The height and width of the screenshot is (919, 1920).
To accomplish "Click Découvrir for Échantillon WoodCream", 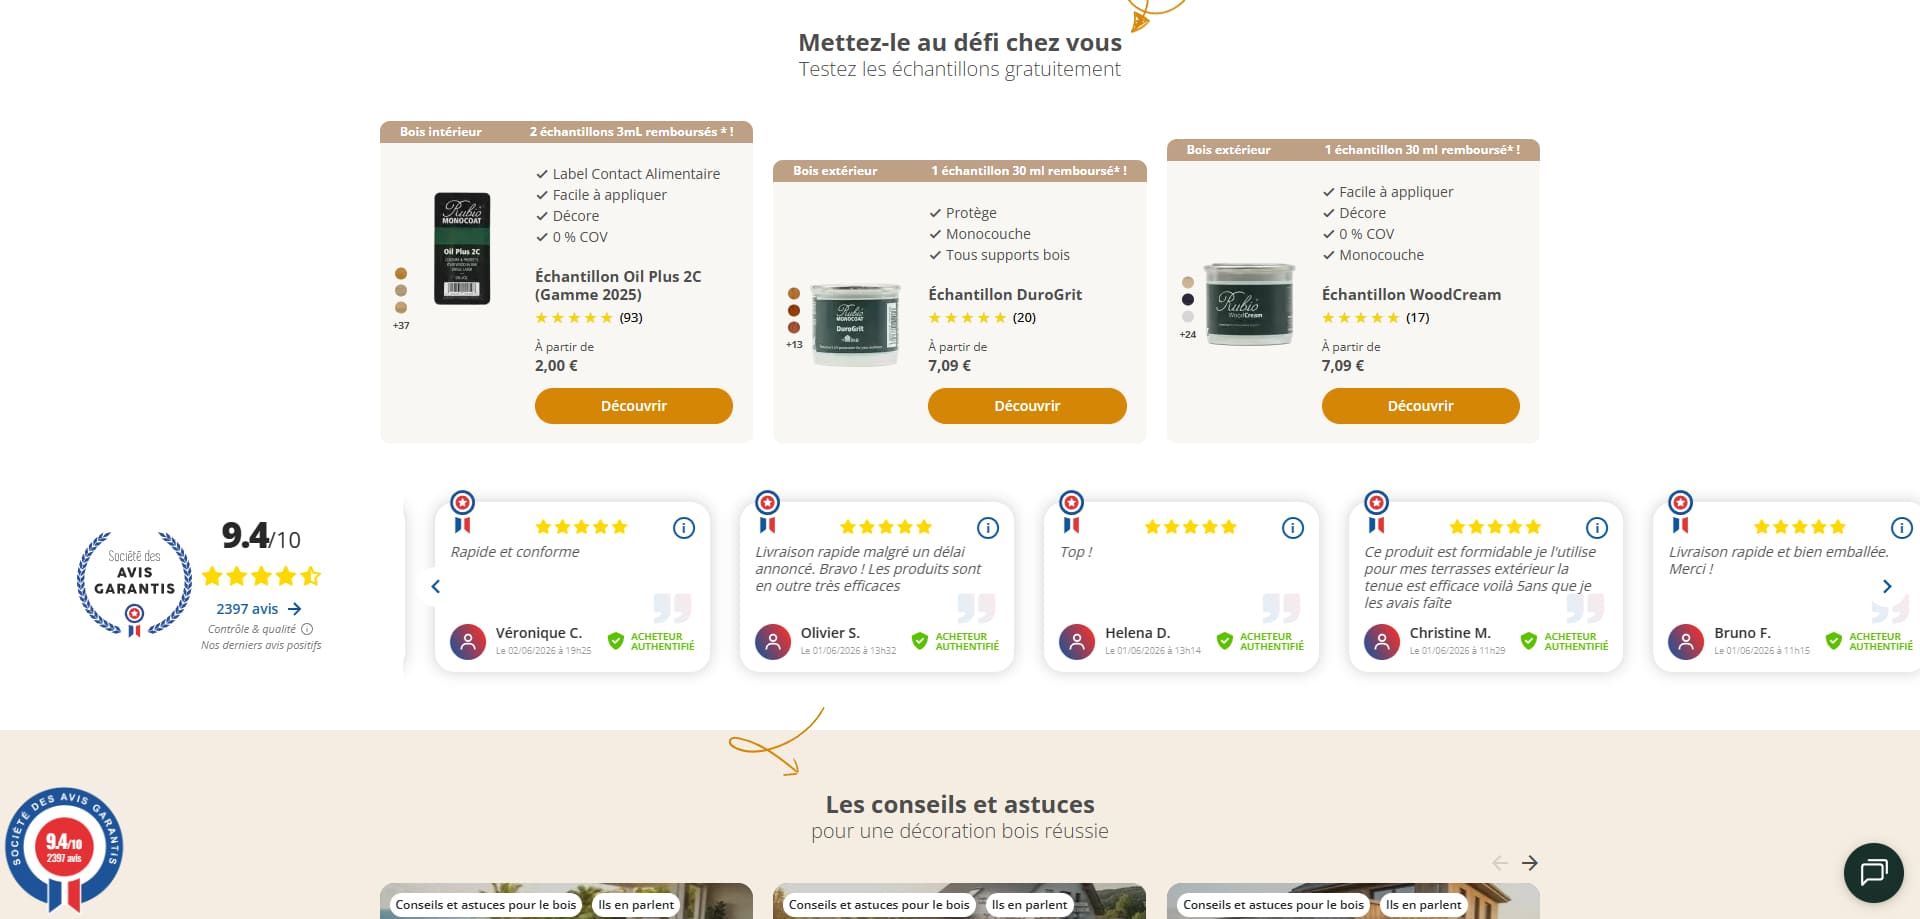I will click(1420, 406).
